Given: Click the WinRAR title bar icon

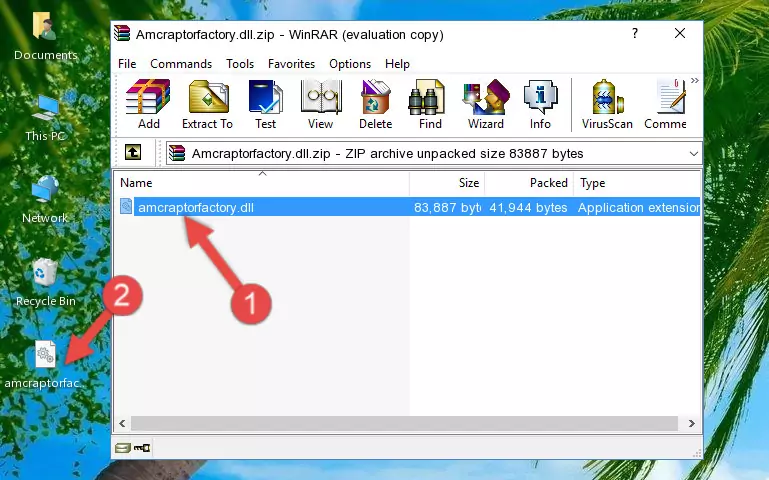Looking at the screenshot, I should pos(122,34).
